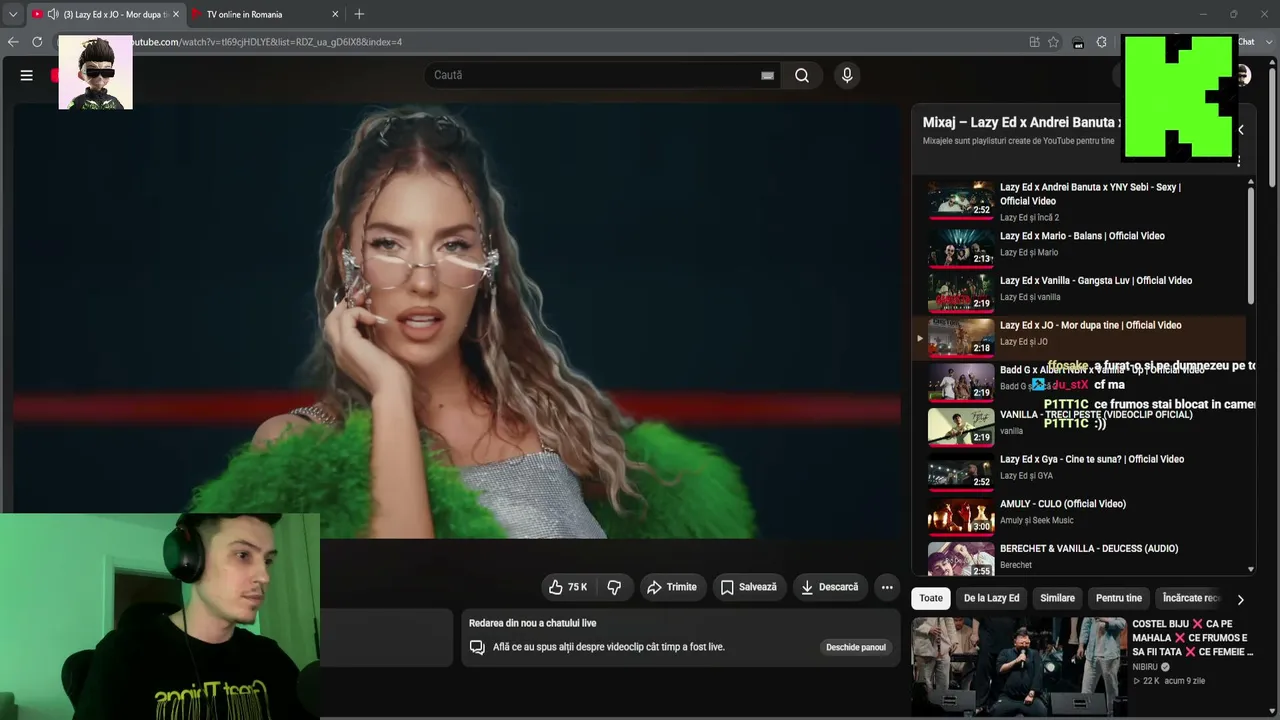Click the NIBIRU channel name
1280x720 pixels.
click(x=1145, y=667)
